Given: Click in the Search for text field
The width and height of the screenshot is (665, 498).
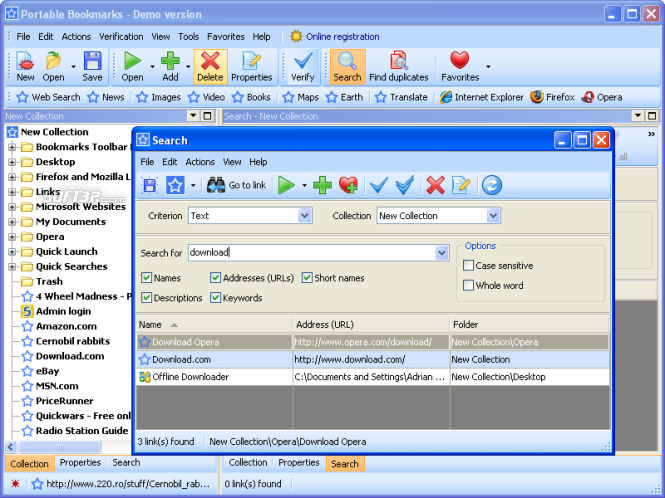Looking at the screenshot, I should [x=312, y=253].
